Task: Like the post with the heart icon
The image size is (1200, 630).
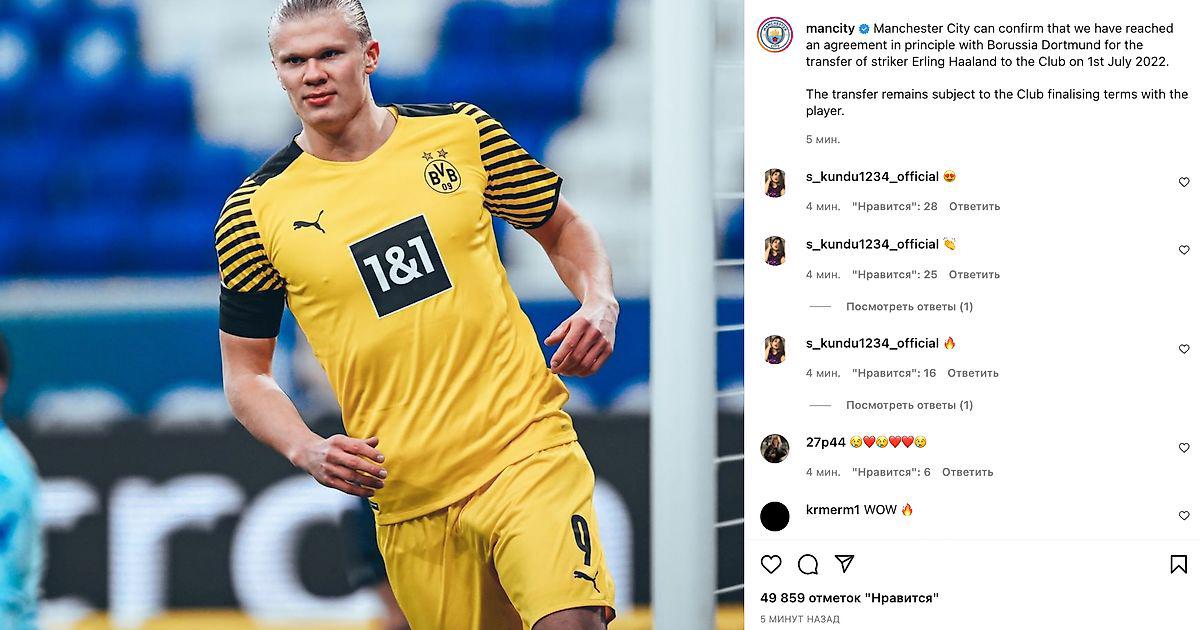Action: 771,564
